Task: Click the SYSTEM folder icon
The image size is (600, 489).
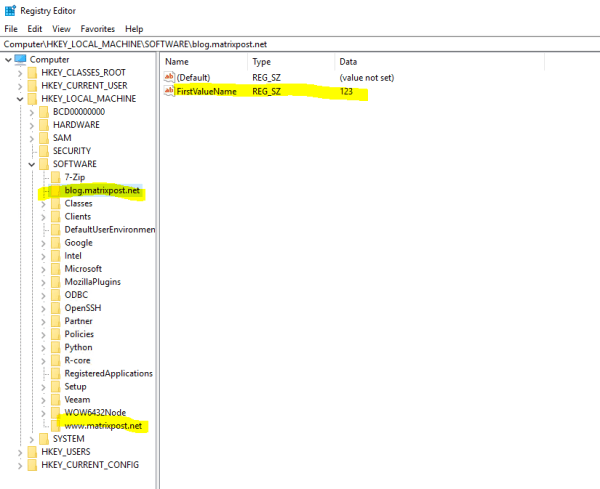Action: (x=44, y=439)
